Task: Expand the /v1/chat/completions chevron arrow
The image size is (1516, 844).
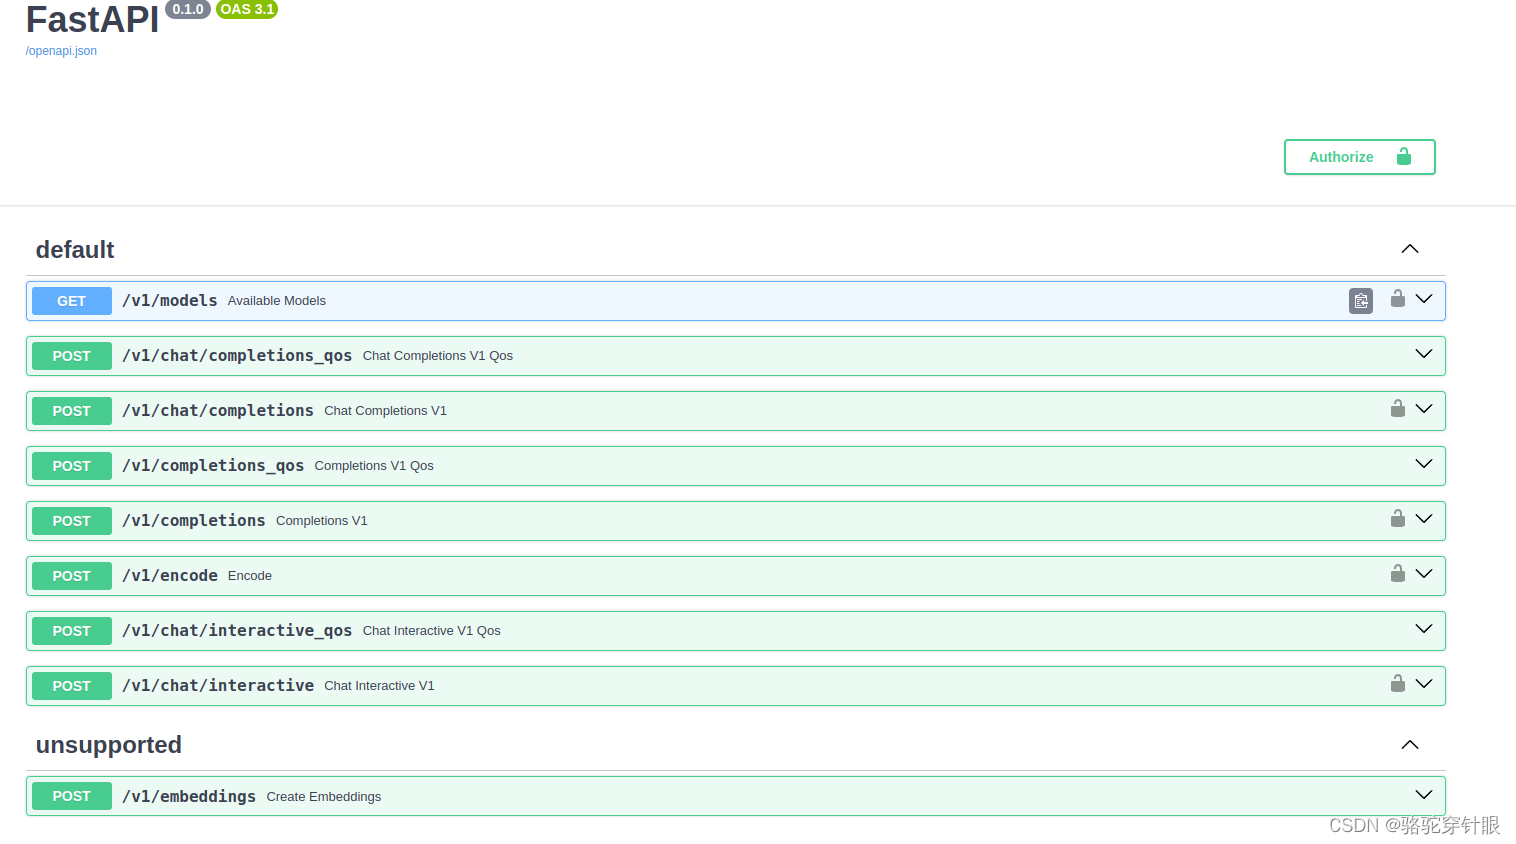Action: tap(1424, 409)
